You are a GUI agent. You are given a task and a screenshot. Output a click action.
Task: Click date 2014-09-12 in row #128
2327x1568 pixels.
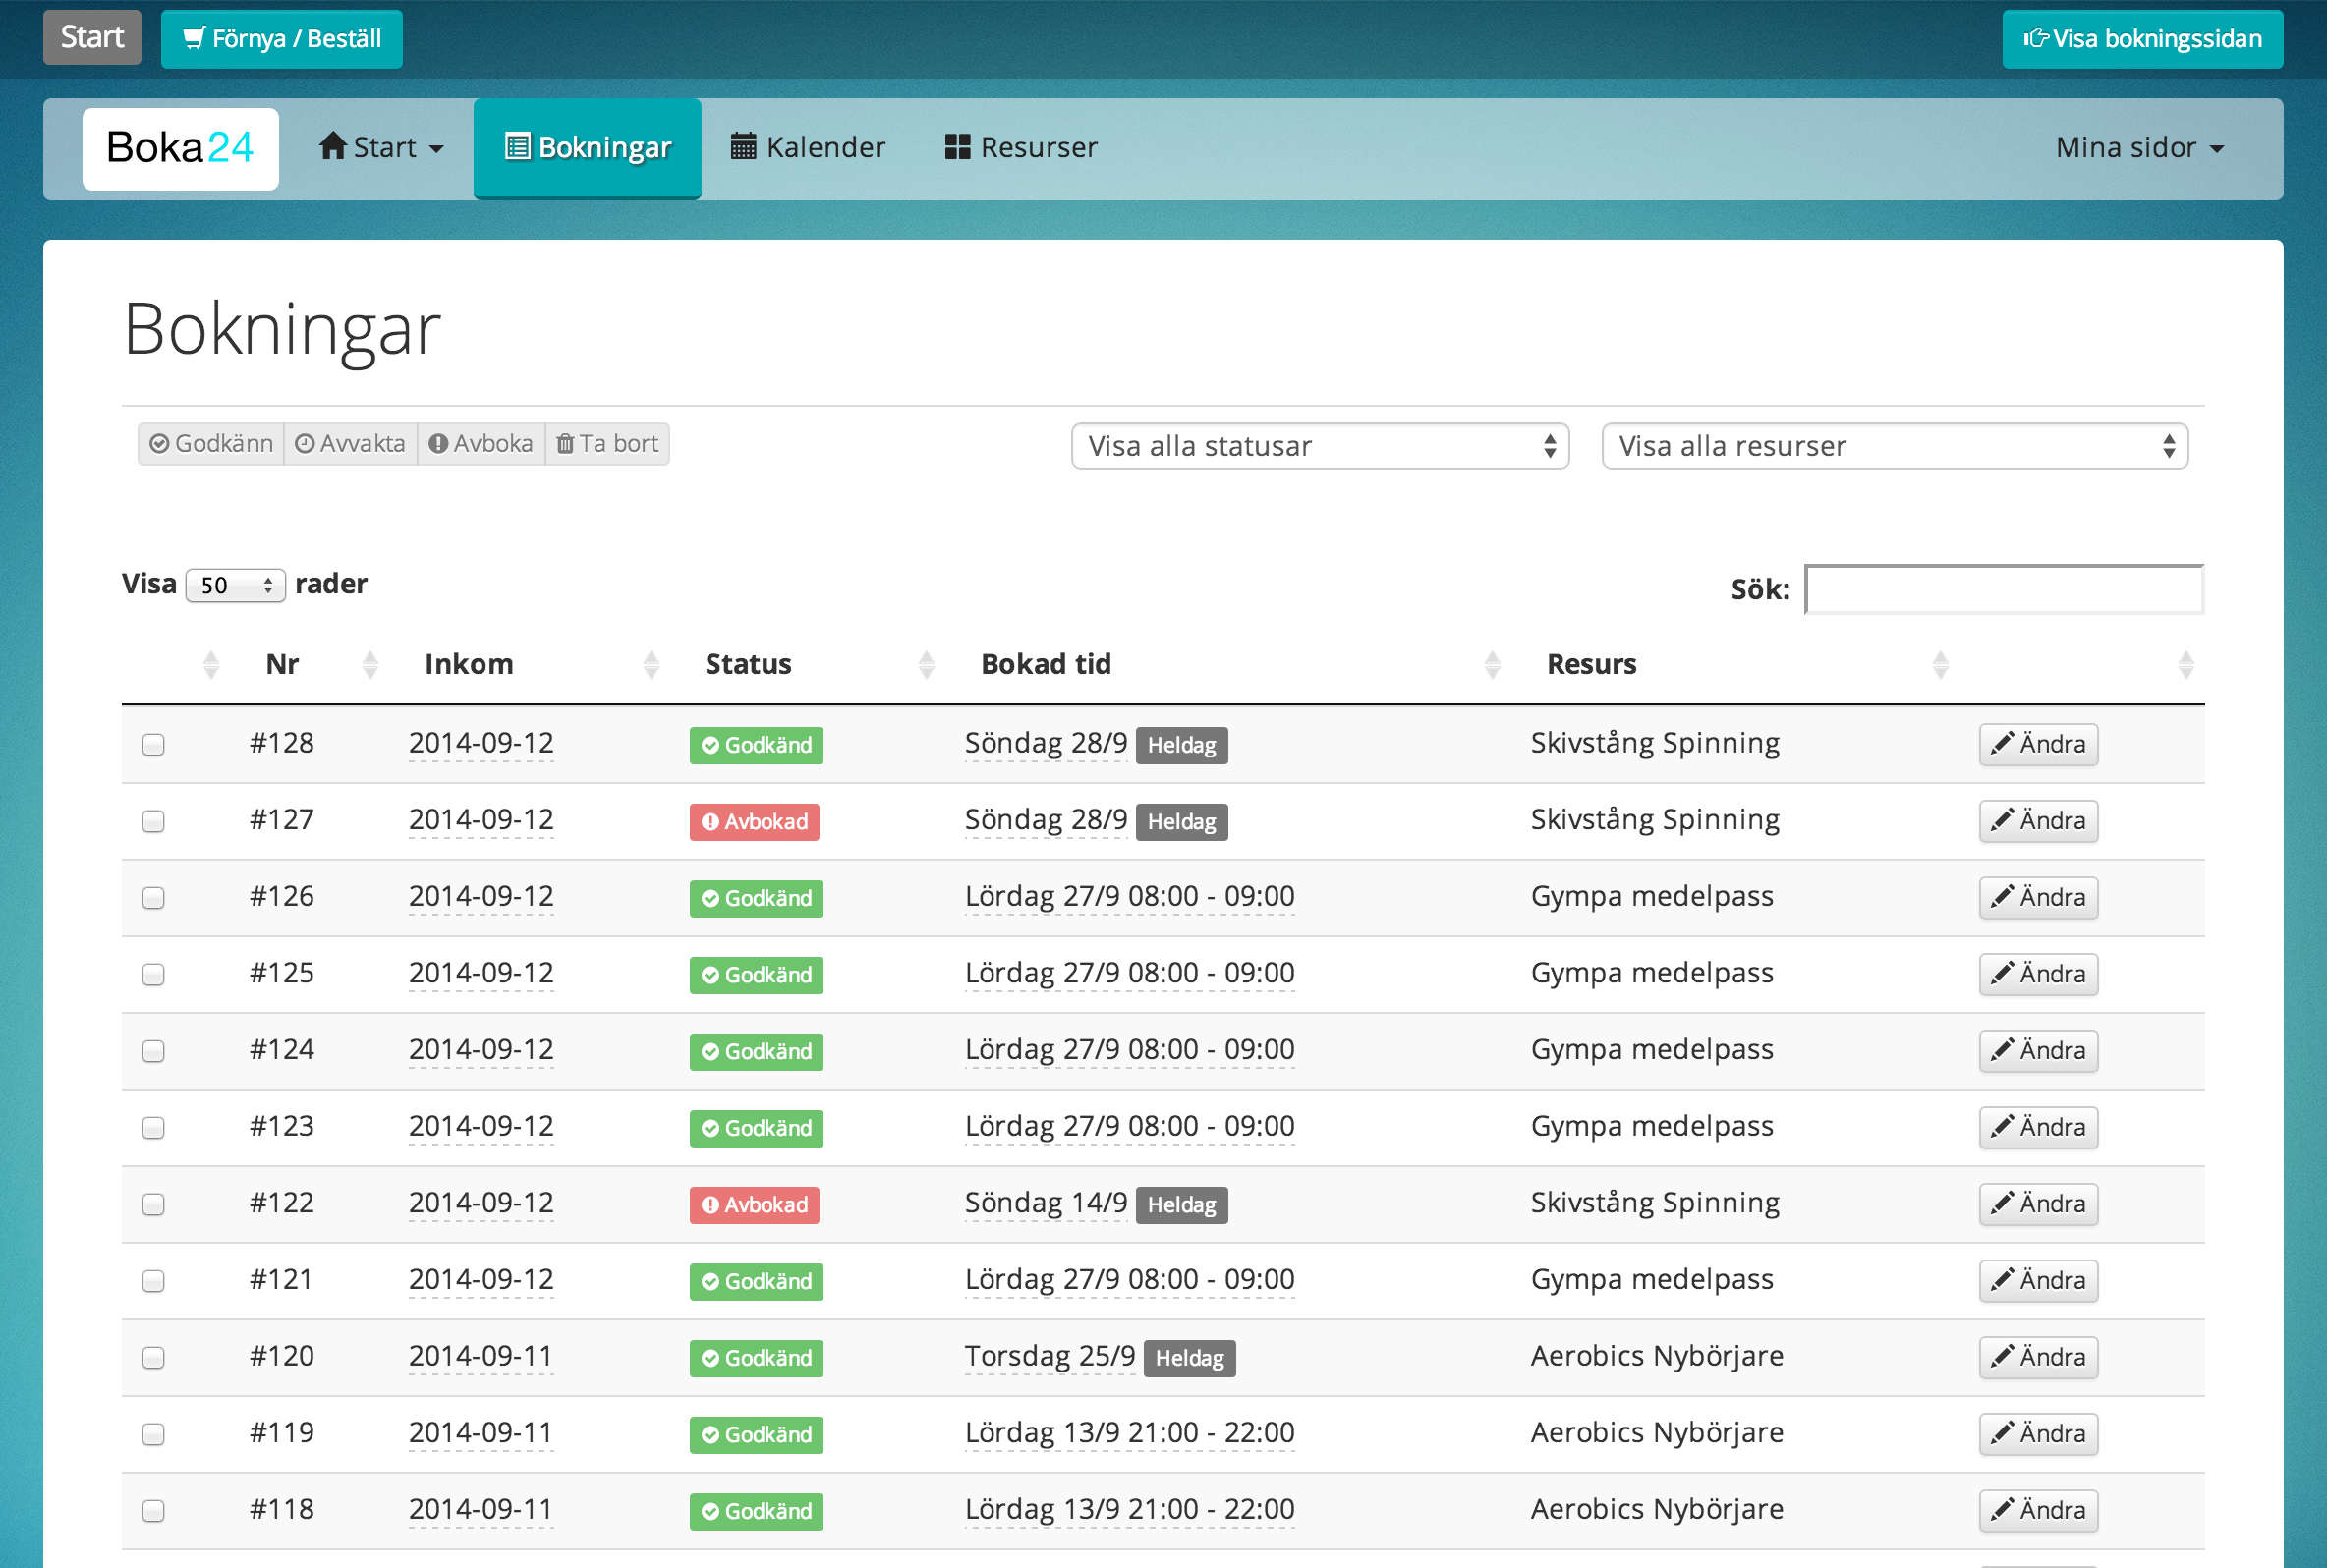point(481,743)
